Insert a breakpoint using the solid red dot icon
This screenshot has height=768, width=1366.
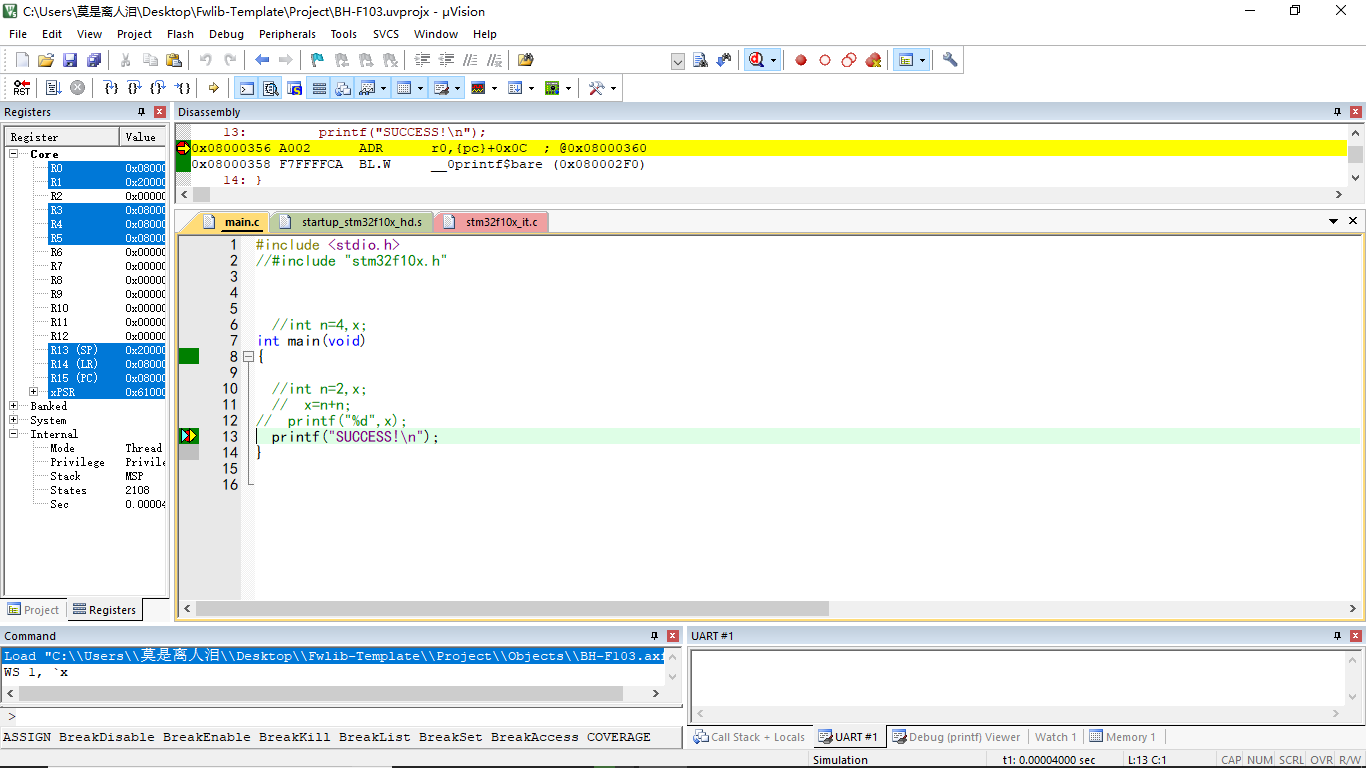tap(801, 60)
